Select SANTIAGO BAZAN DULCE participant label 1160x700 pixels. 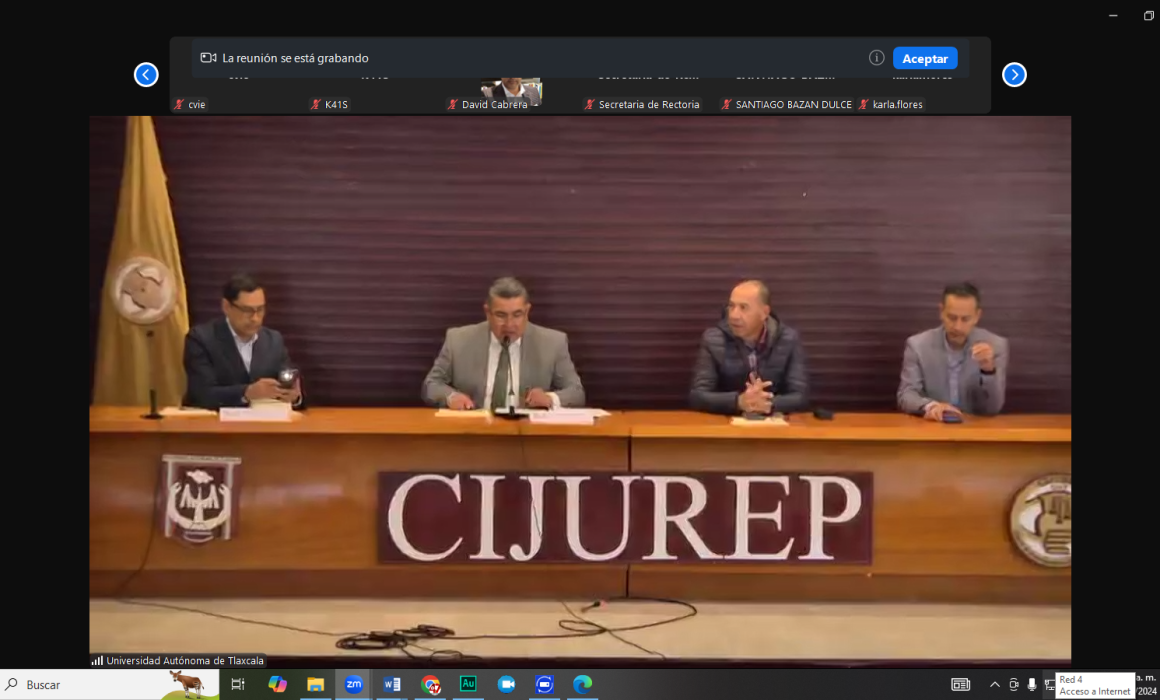coord(793,104)
